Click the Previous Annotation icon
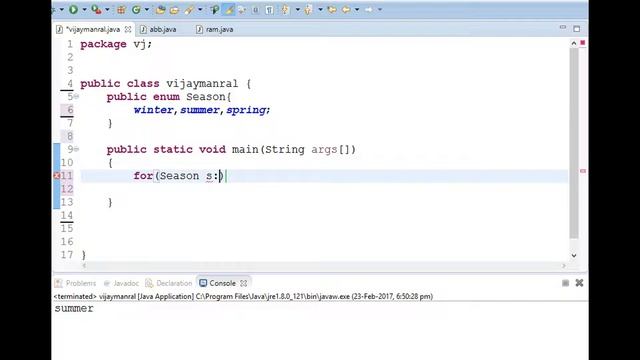Viewport: 640px width, 360px height. point(308,9)
